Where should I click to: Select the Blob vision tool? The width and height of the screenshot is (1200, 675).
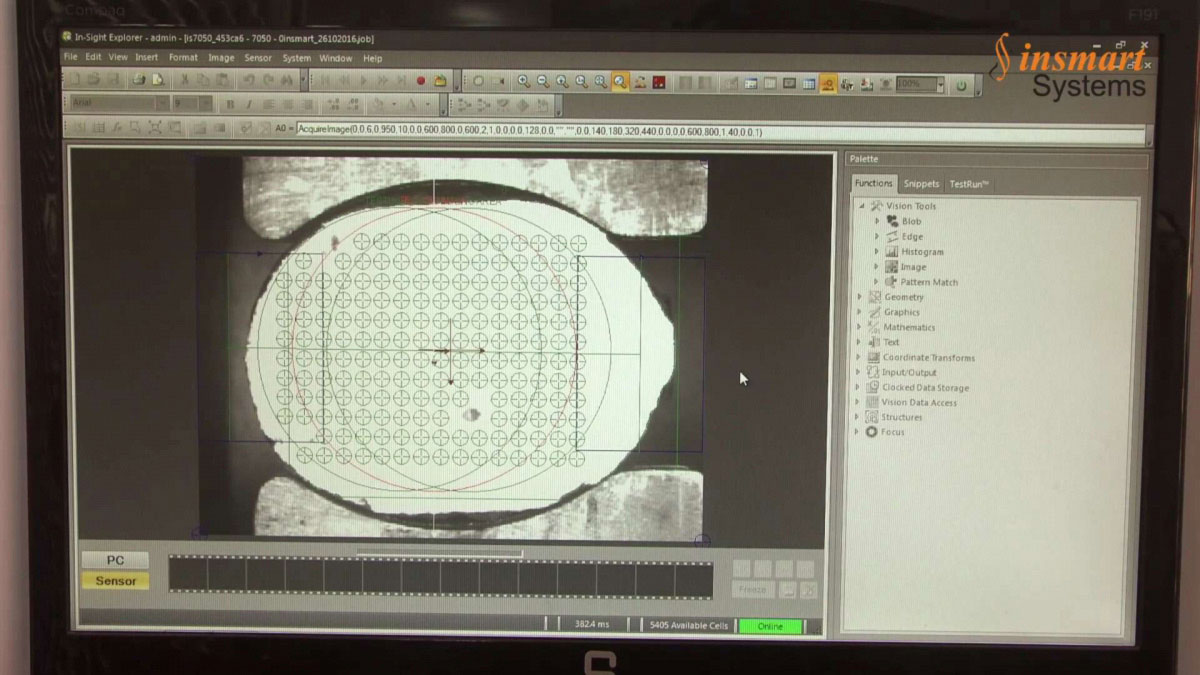pyautogui.click(x=911, y=221)
